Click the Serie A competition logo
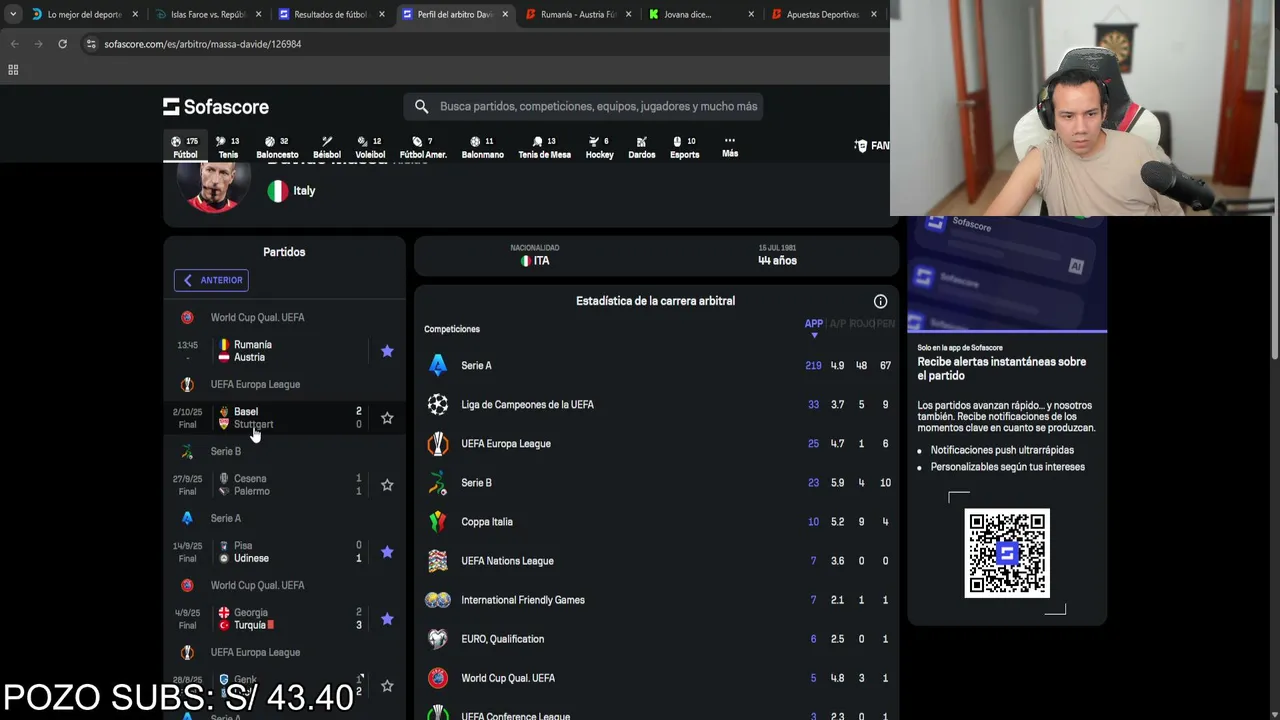1280x720 pixels. pos(438,365)
